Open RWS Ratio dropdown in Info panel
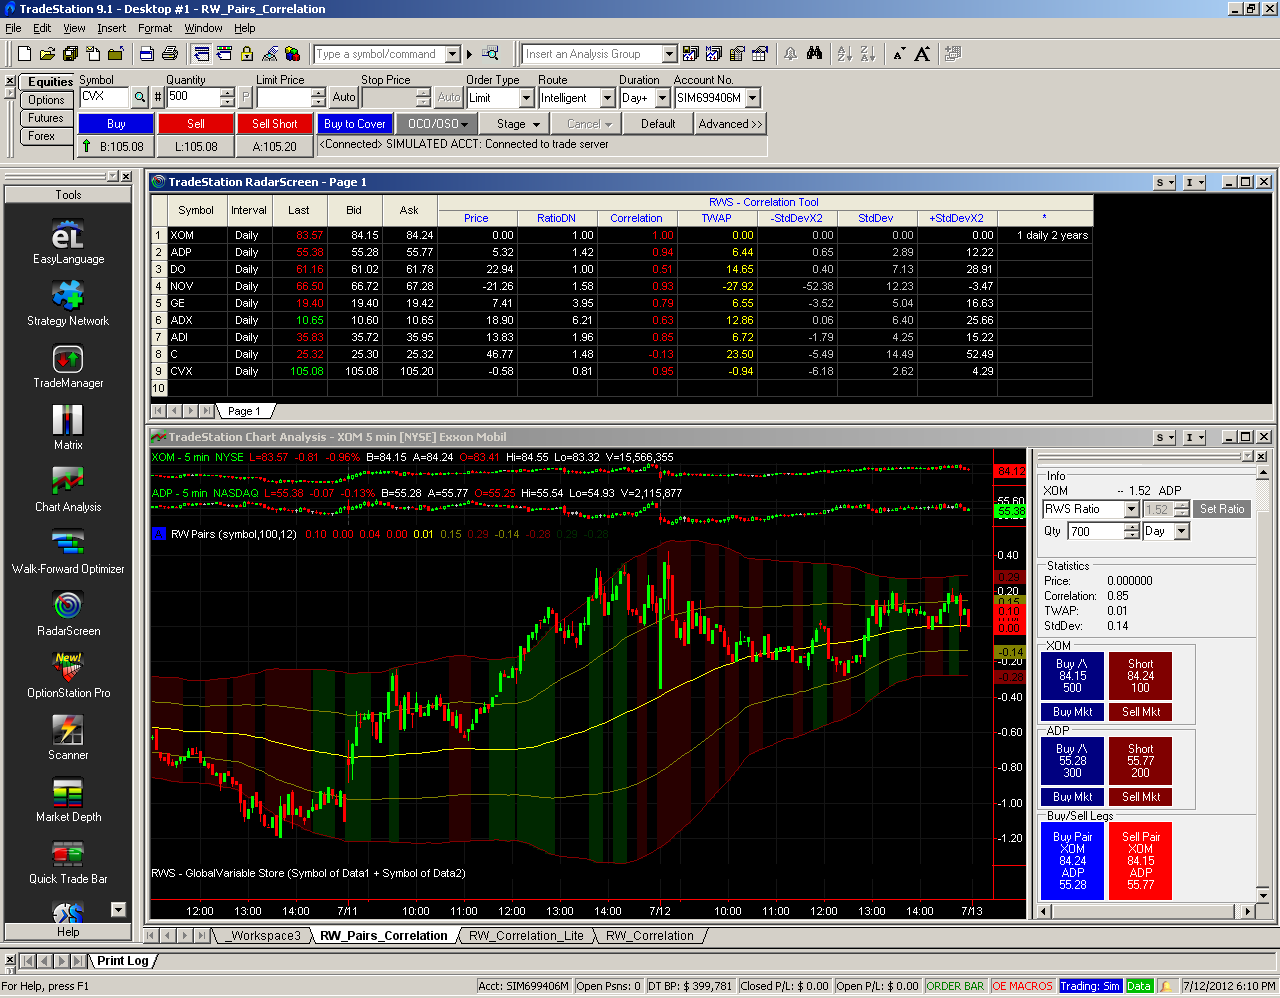This screenshot has width=1280, height=998. [1131, 509]
